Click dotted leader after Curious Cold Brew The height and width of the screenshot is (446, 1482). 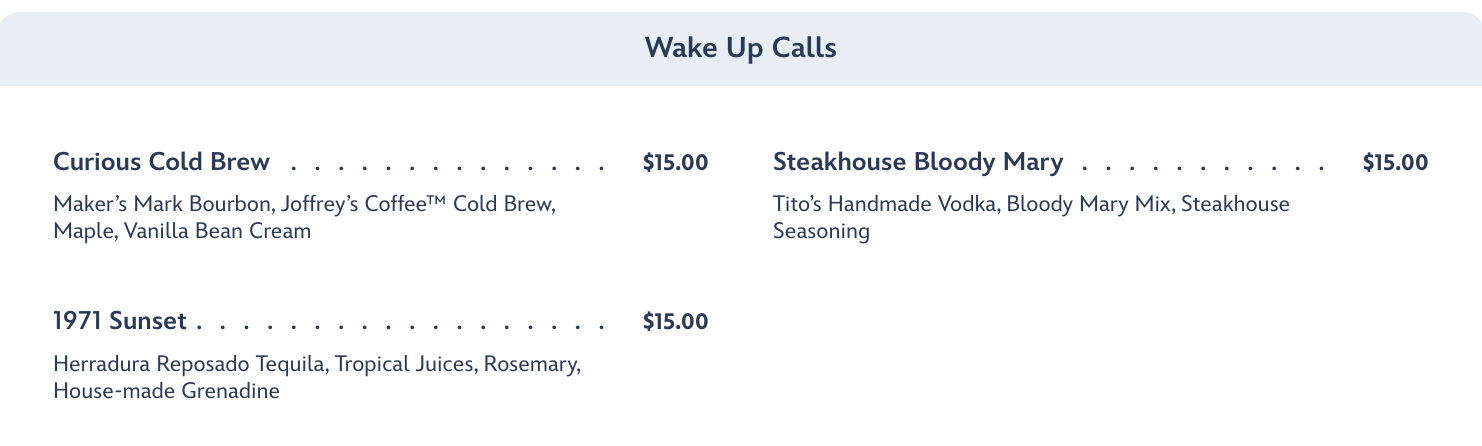point(450,164)
